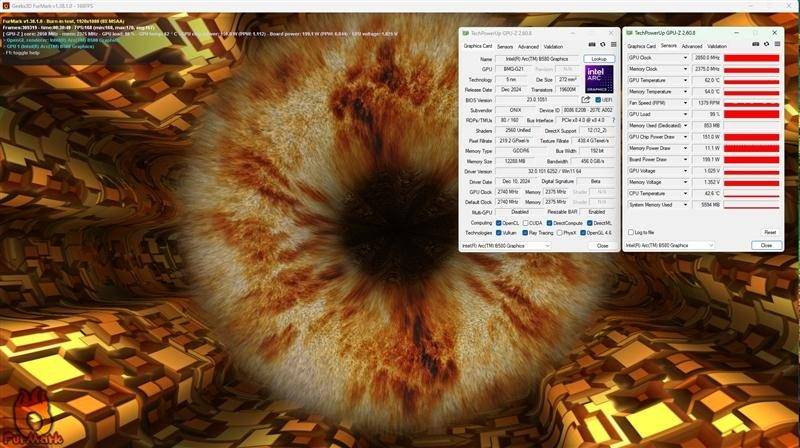The image size is (800, 448).
Task: Open the Memory Temperature sensor dropdown
Action: click(685, 91)
